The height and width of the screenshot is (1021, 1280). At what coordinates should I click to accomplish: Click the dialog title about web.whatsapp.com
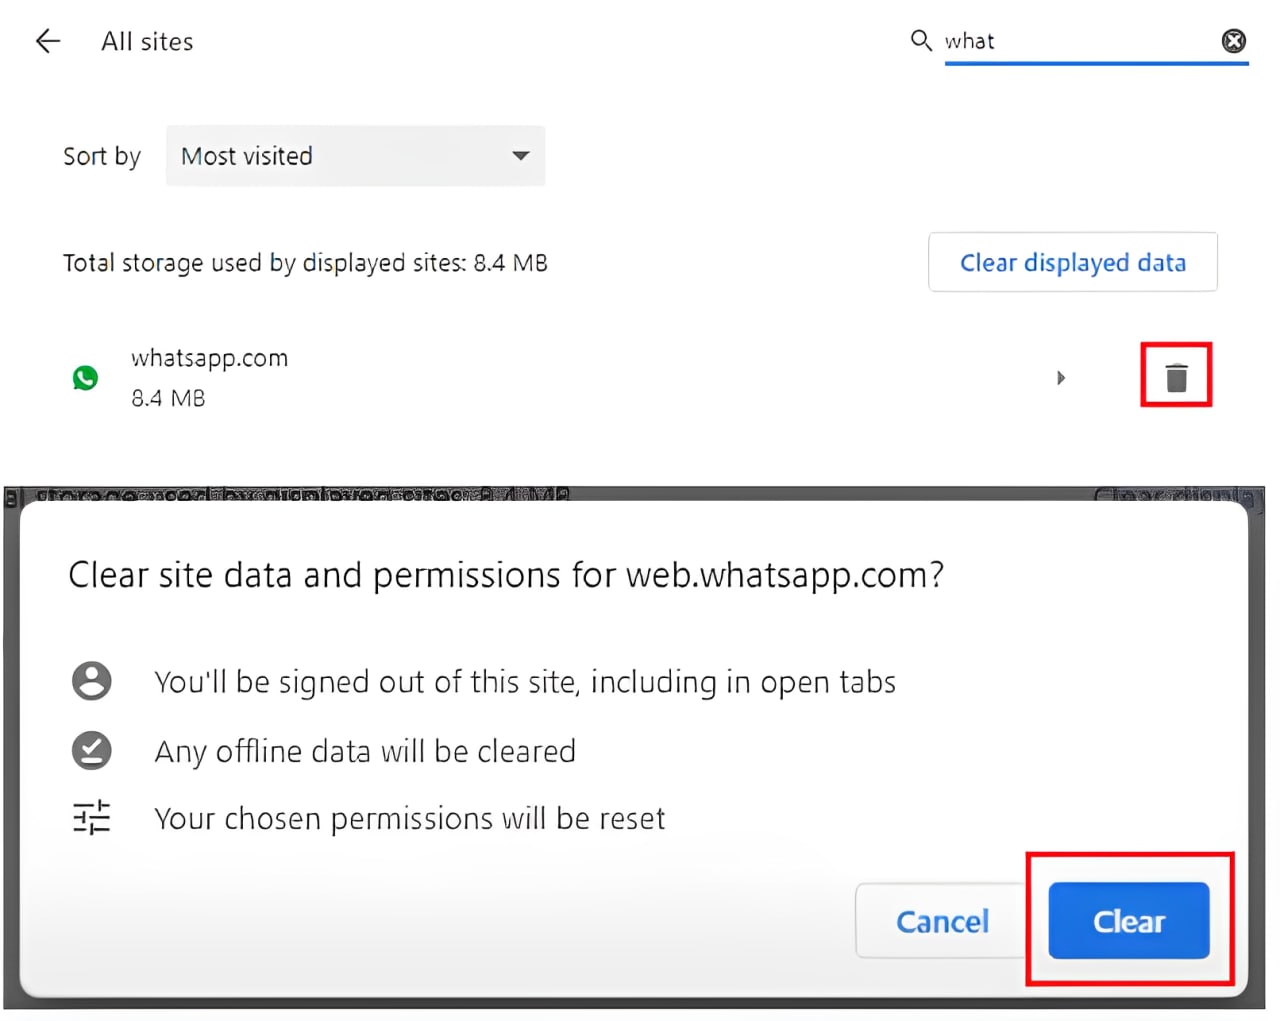(506, 575)
